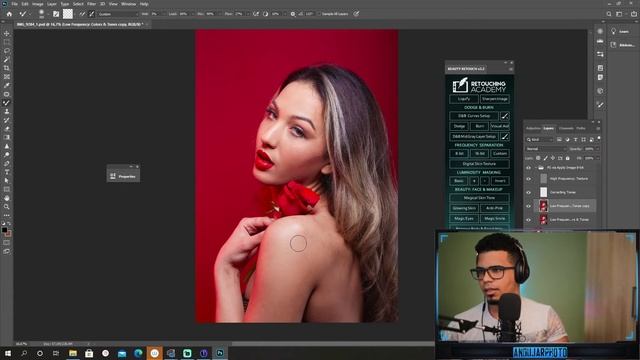Click the Digital Skin Texture button
The height and width of the screenshot is (360, 640).
click(479, 164)
